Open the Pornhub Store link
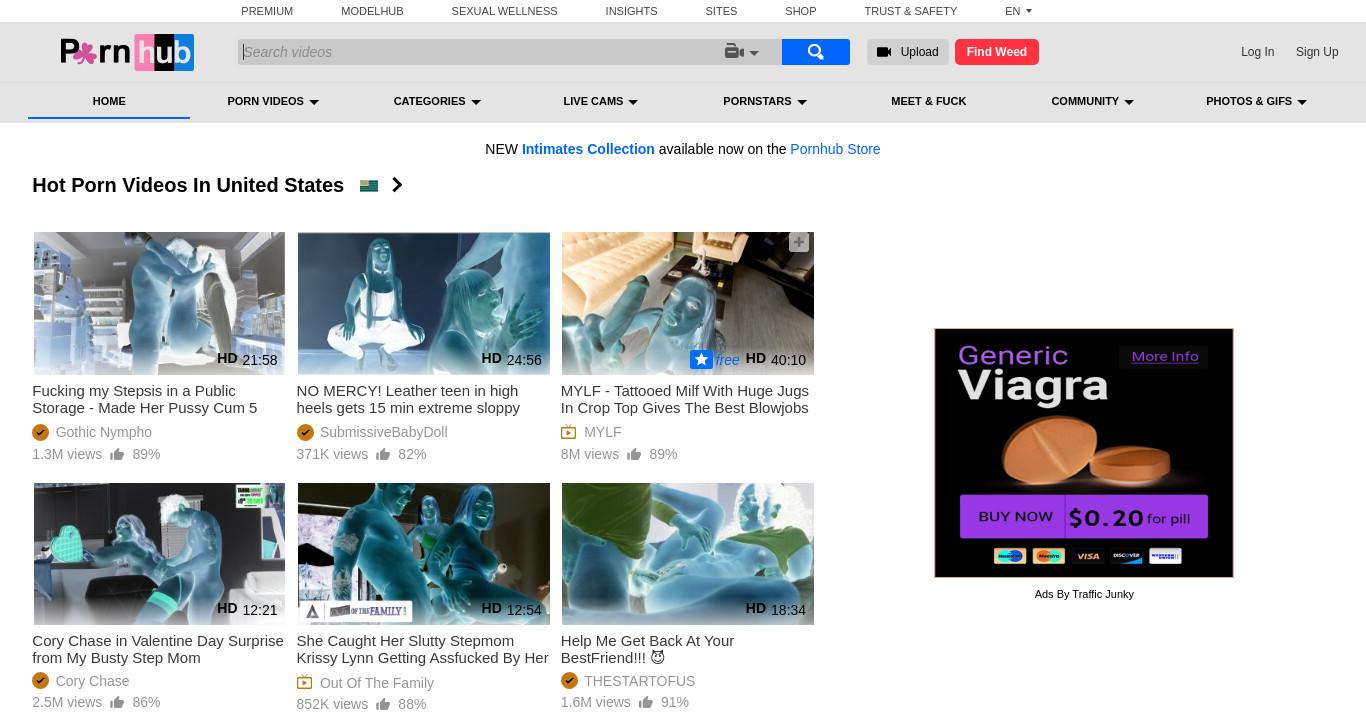Viewport: 1366px width, 728px height. pos(835,149)
